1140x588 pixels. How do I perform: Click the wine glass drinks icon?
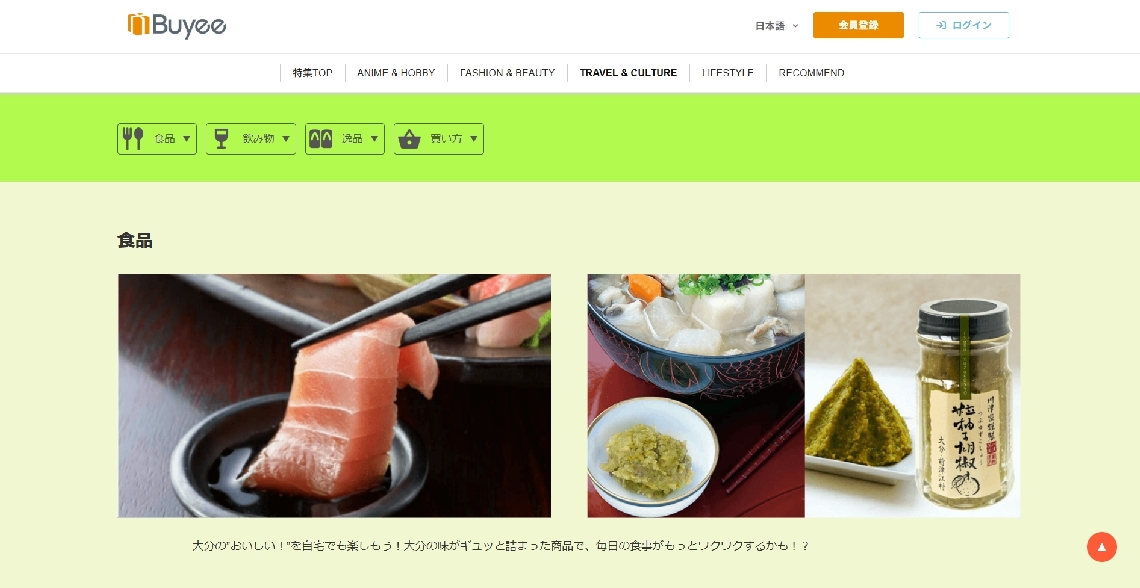222,139
